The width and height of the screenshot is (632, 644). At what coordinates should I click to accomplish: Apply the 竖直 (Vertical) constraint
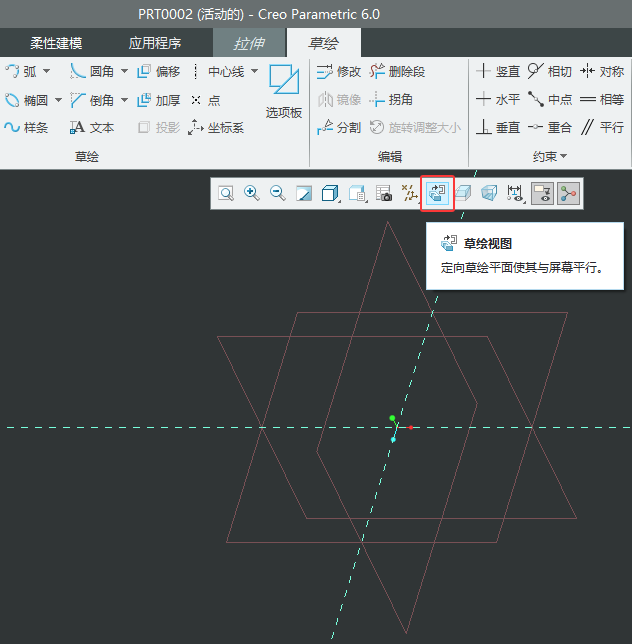(x=499, y=71)
